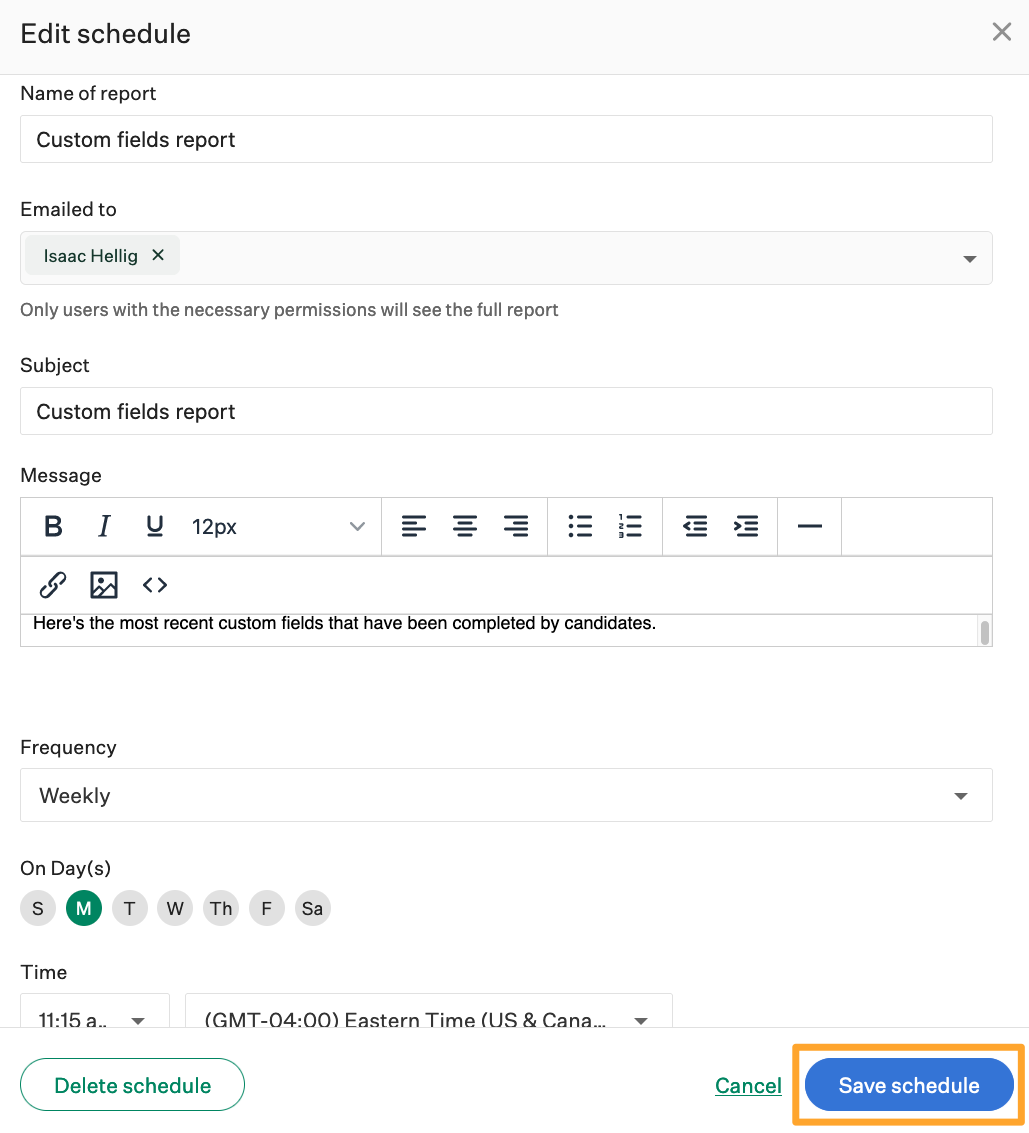Align message text right
Viewport: 1029px width, 1133px height.
(x=516, y=526)
